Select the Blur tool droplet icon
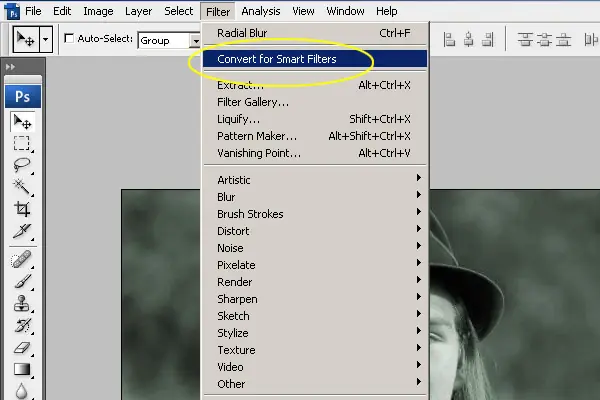This screenshot has height=400, width=600. pos(22,391)
